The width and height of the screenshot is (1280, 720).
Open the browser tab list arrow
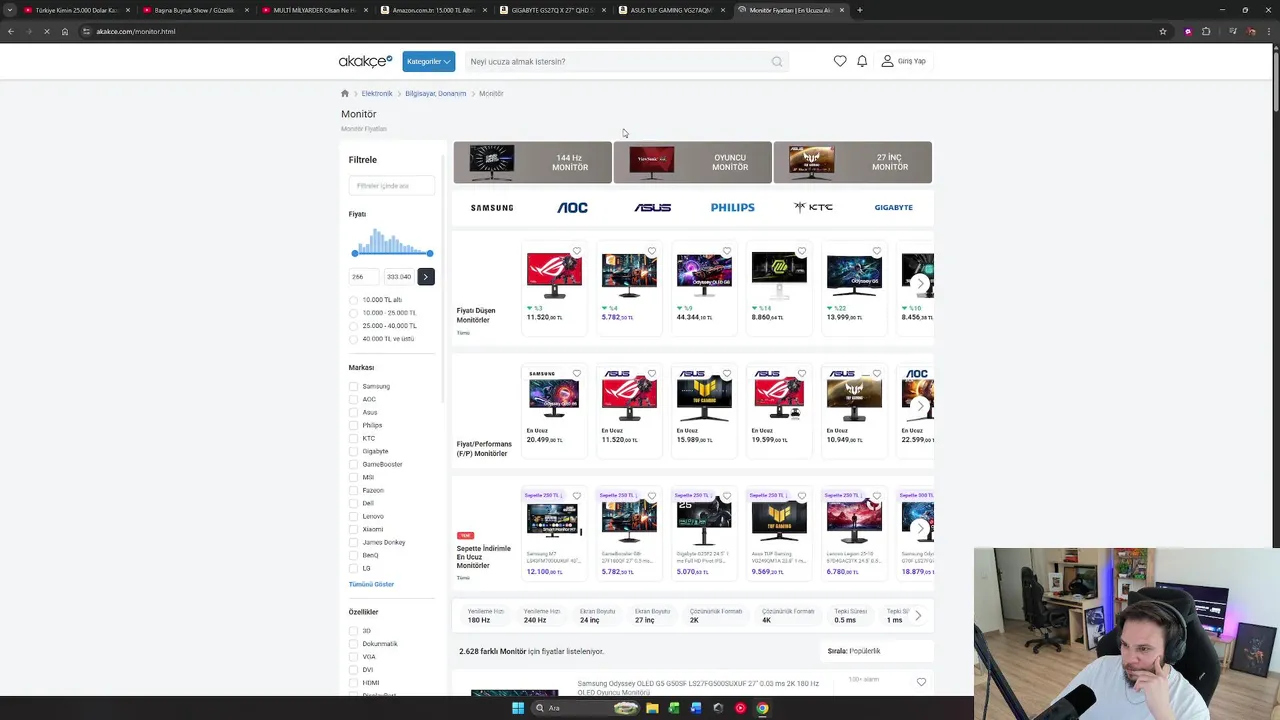10,10
